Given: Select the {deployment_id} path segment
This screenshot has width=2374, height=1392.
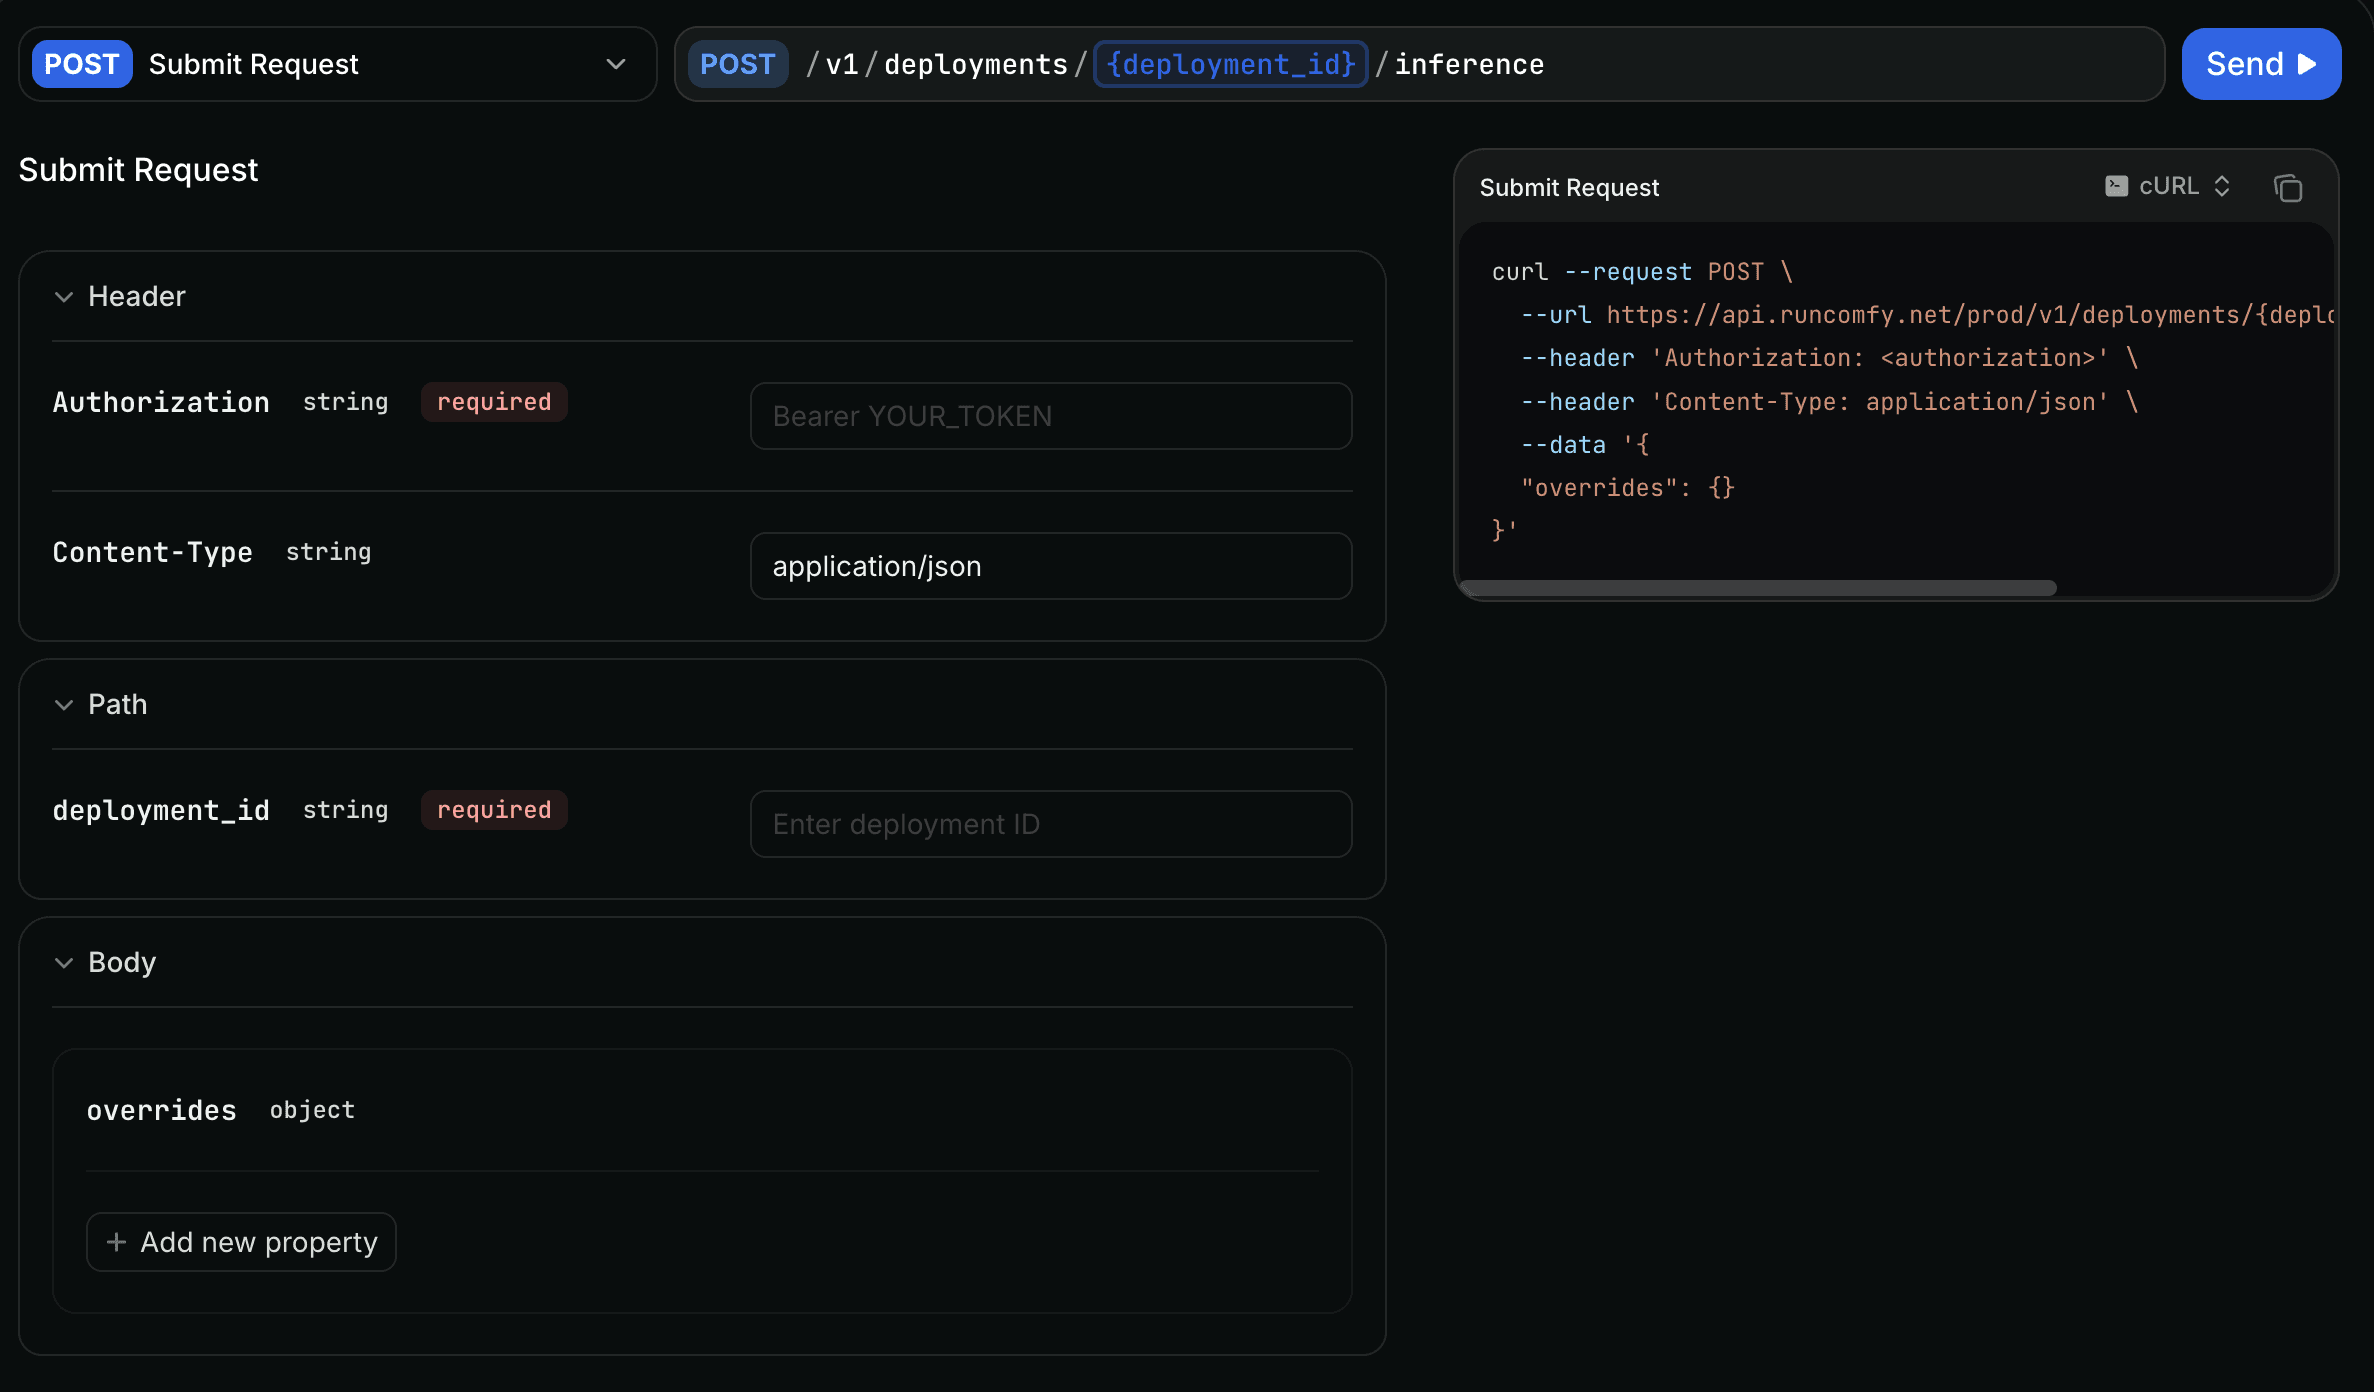Looking at the screenshot, I should point(1230,63).
